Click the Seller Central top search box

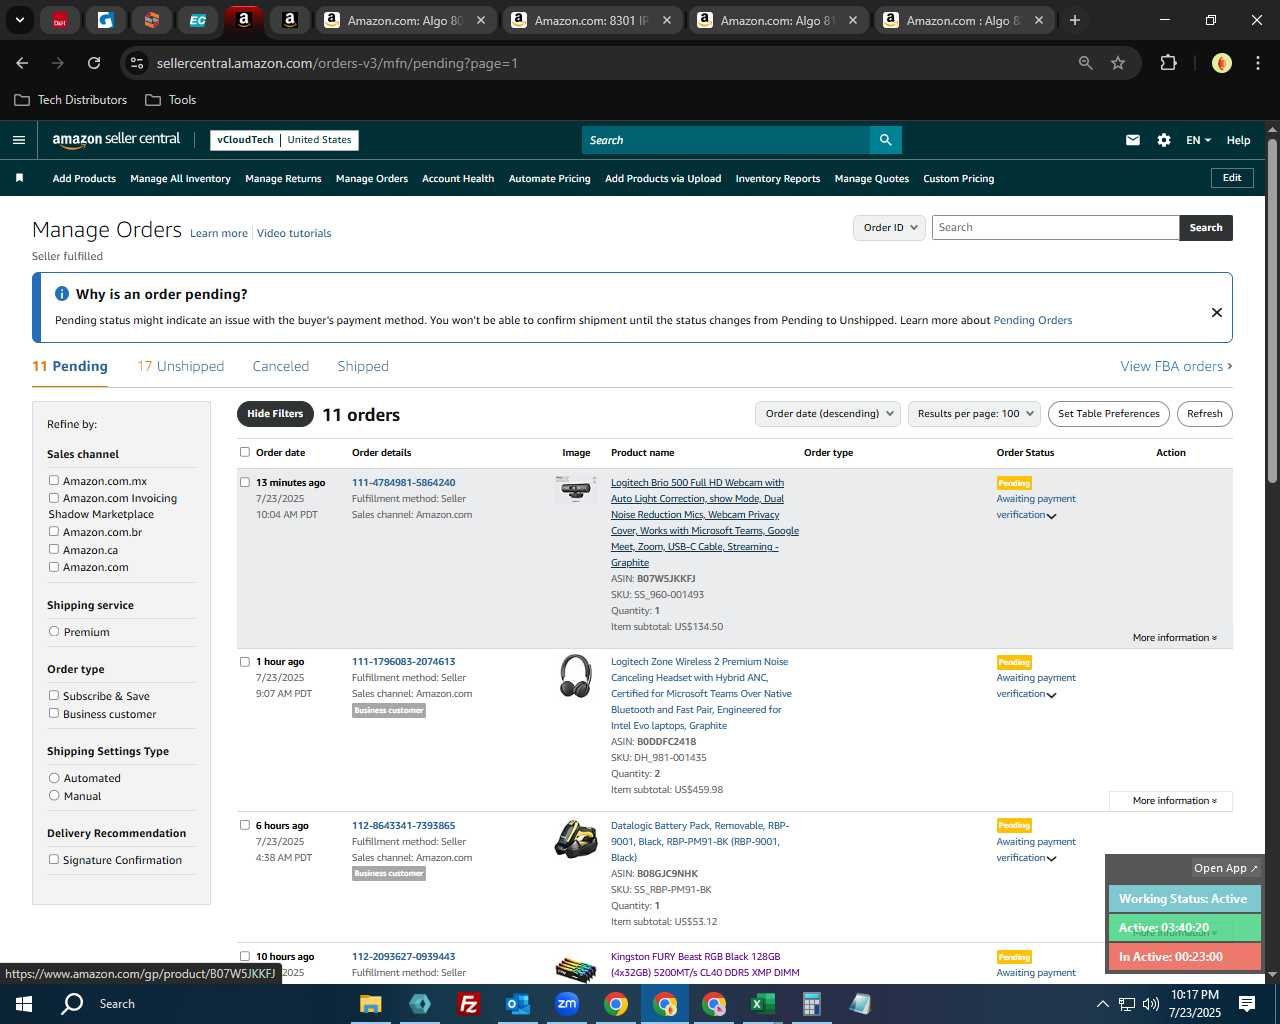click(726, 140)
